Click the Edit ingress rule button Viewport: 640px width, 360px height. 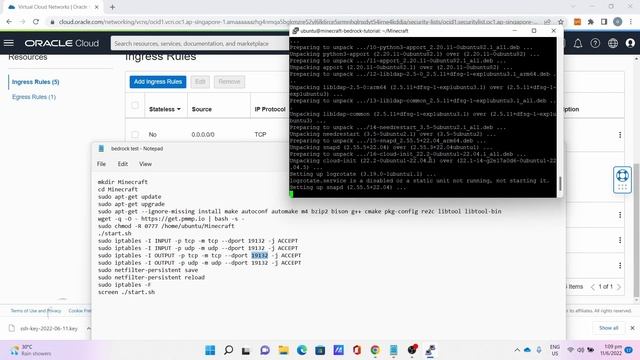(x=200, y=82)
